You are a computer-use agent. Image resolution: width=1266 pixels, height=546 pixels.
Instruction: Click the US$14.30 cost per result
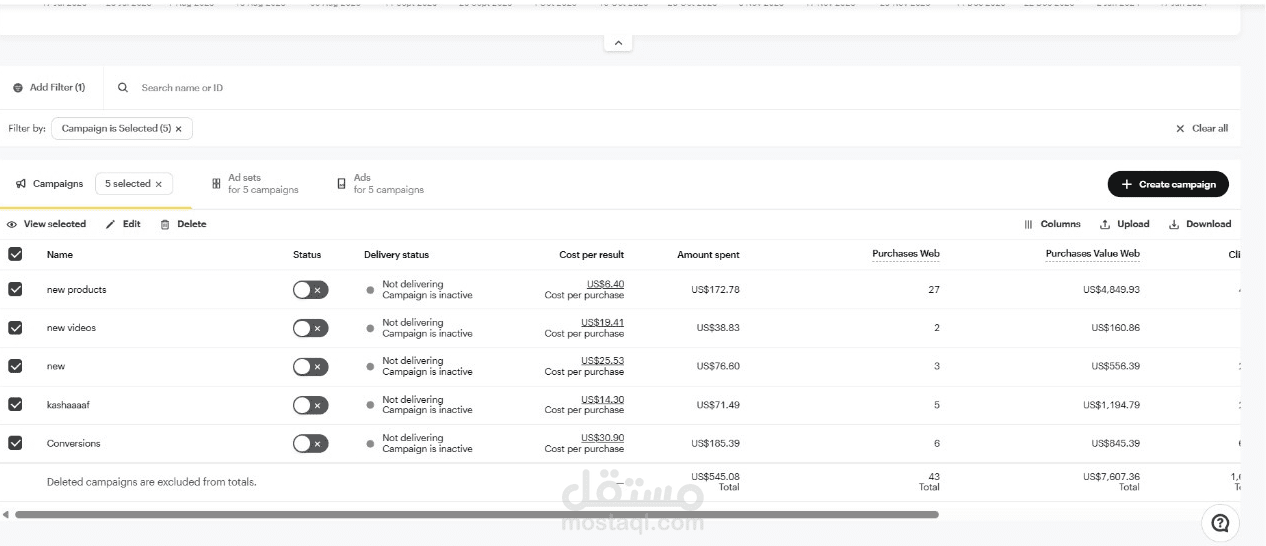click(x=602, y=399)
